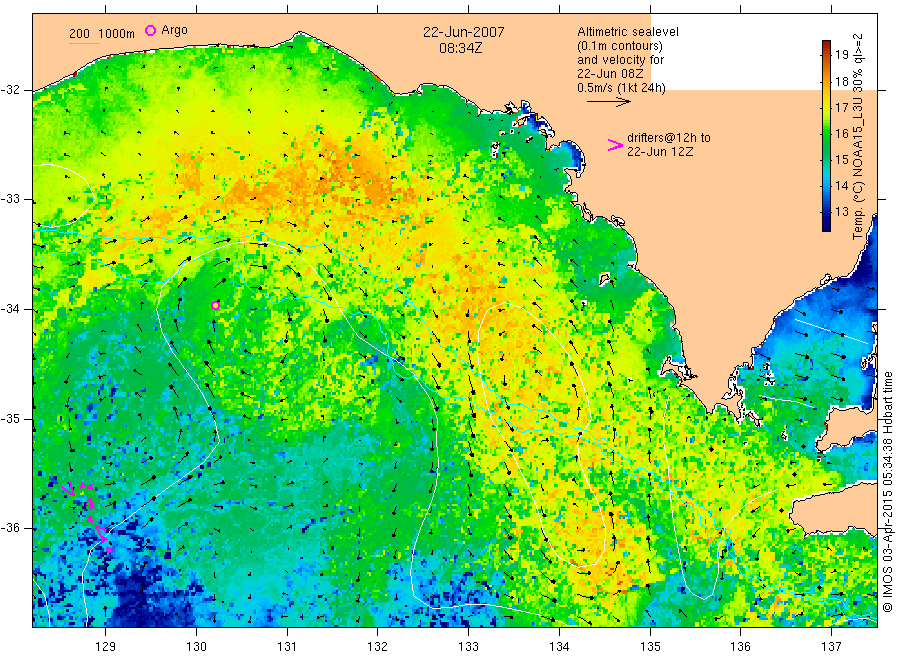This screenshot has width=900, height=660.
Task: Click the longitude axis label "131"
Action: tap(287, 647)
